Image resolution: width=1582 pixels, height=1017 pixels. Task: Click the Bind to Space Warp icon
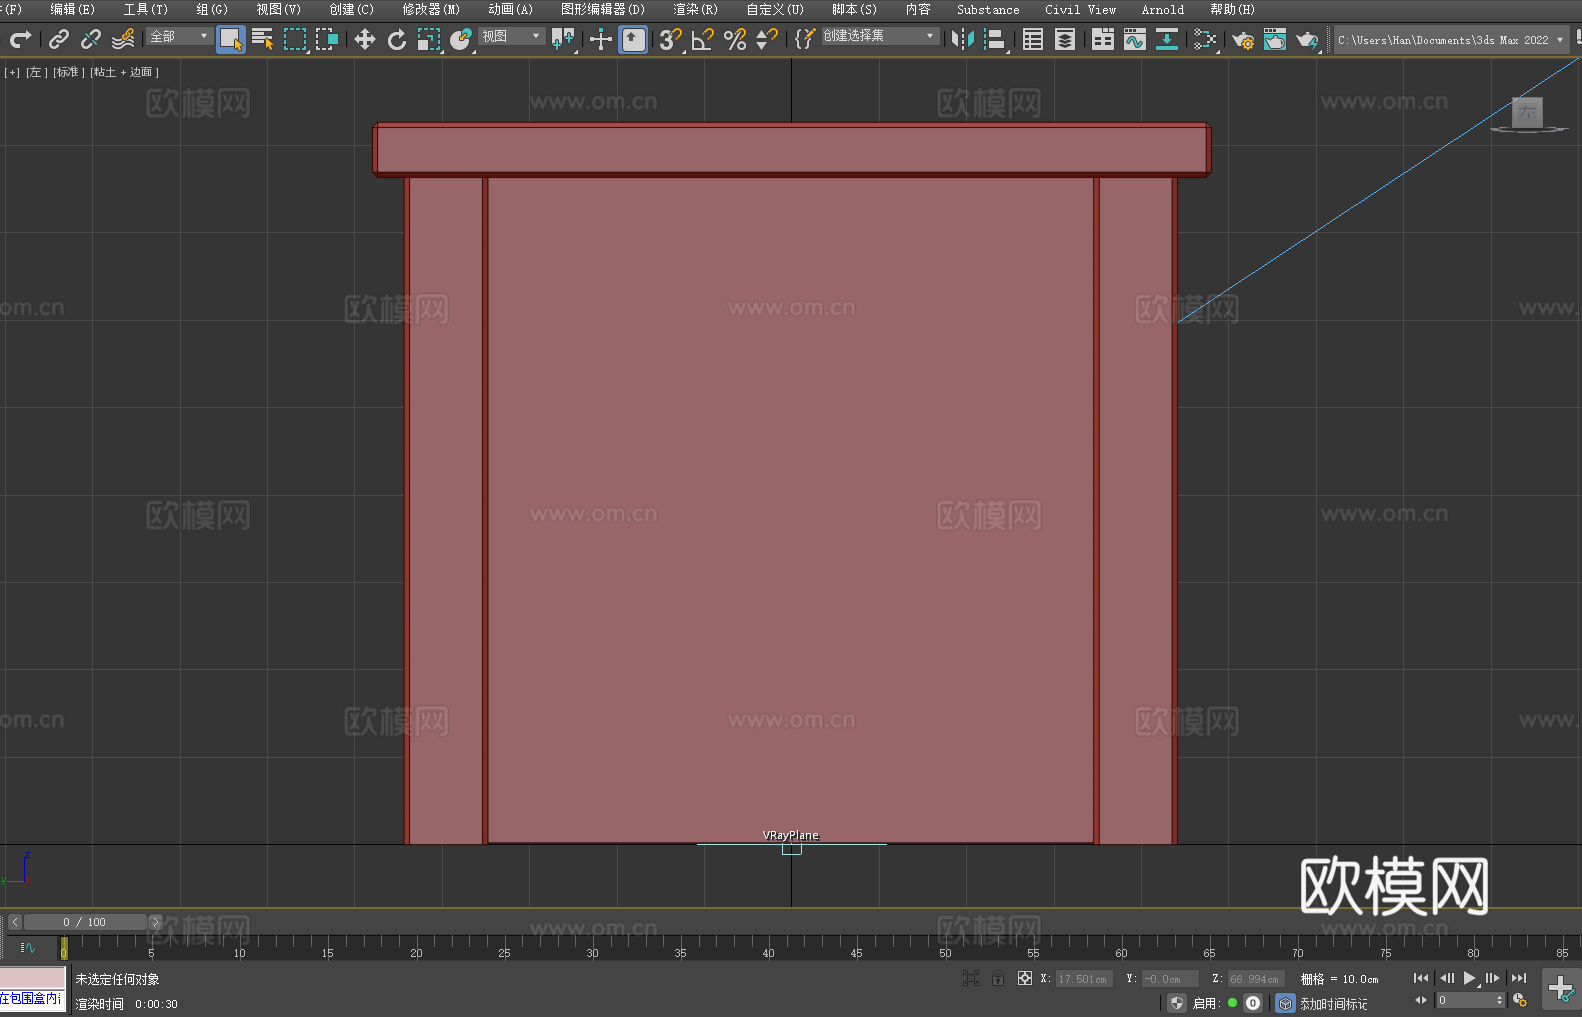tap(123, 39)
